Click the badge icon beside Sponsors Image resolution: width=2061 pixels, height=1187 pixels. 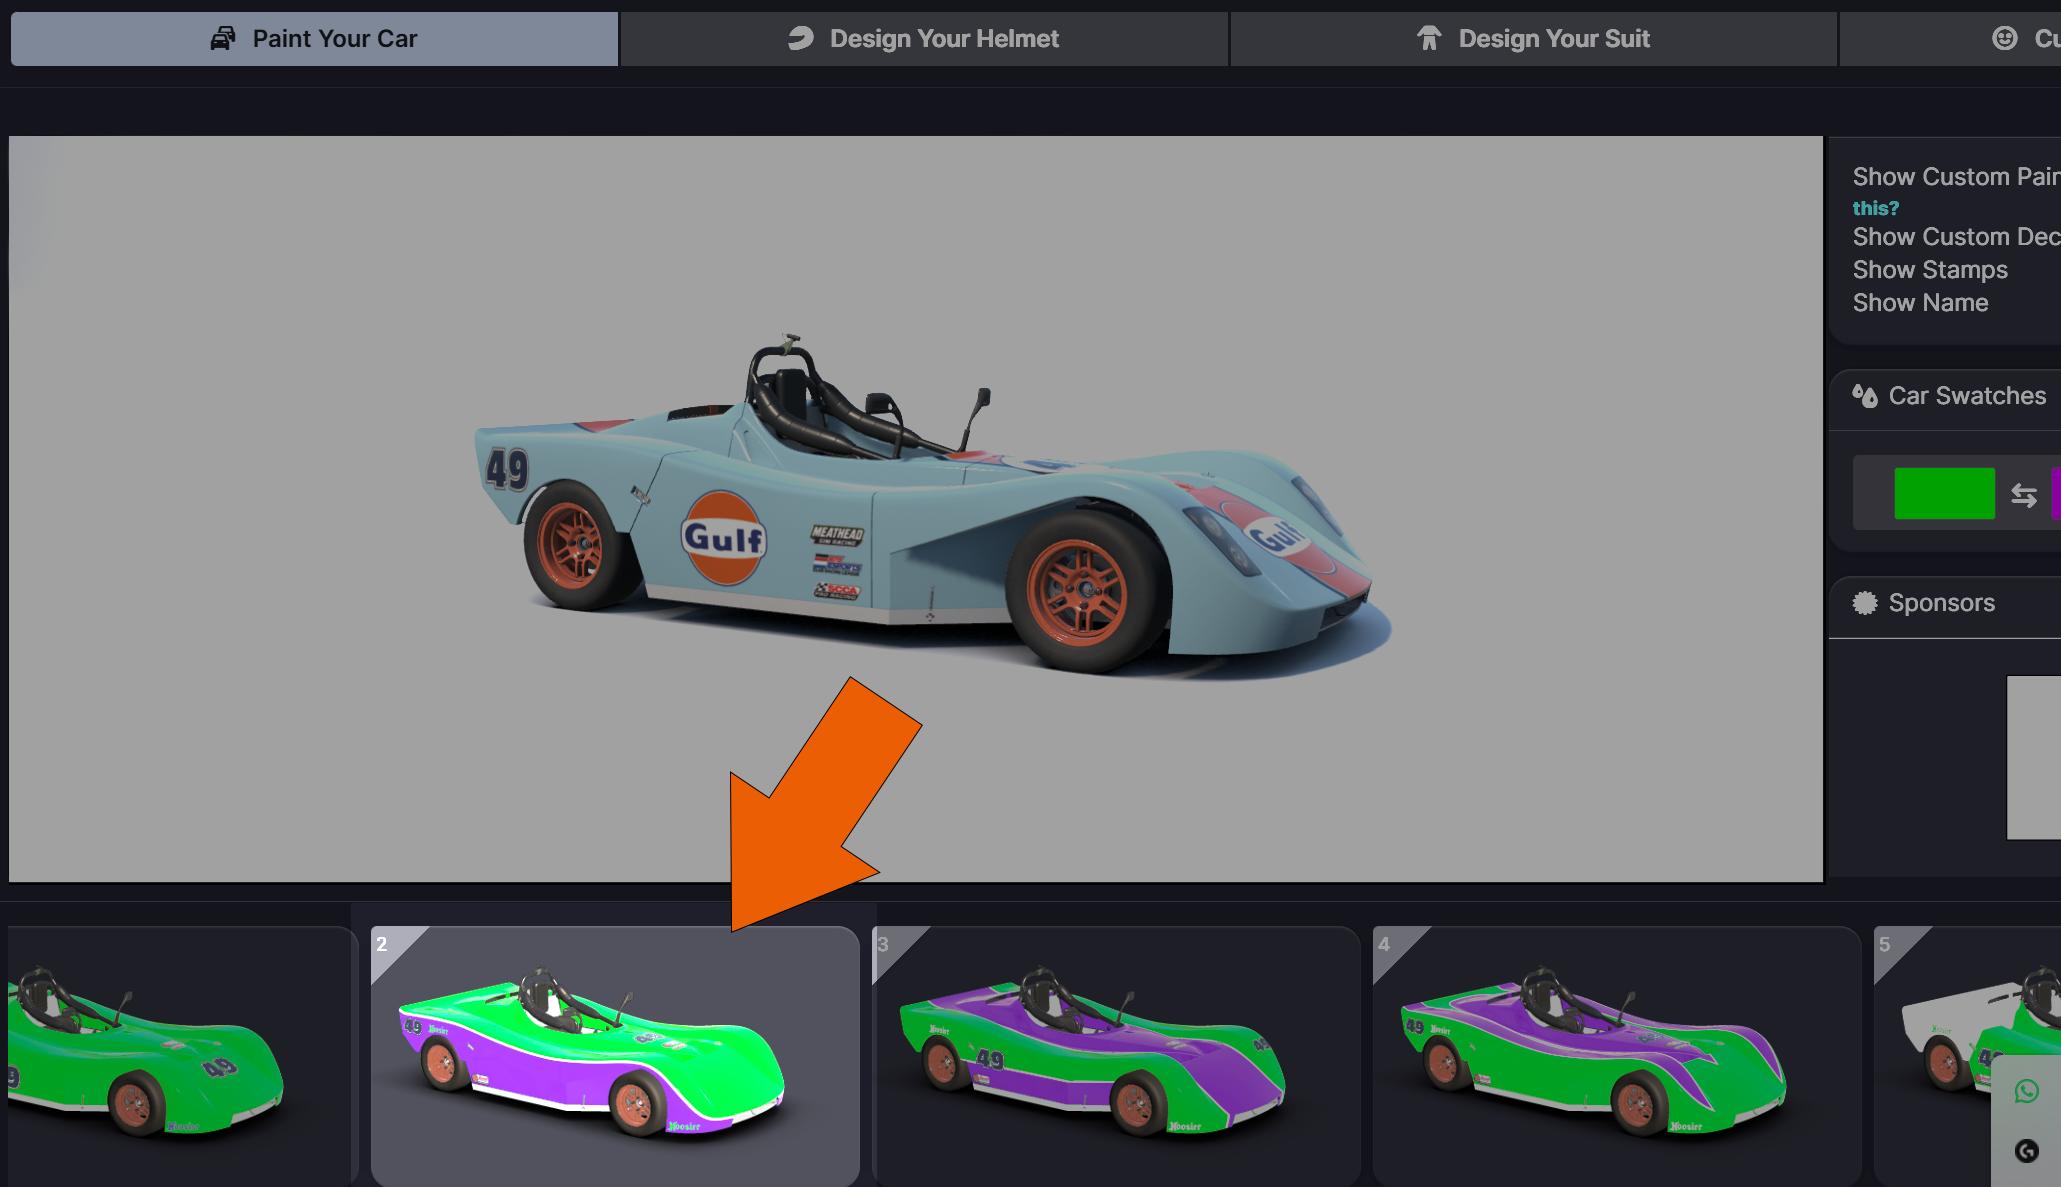pos(1865,603)
